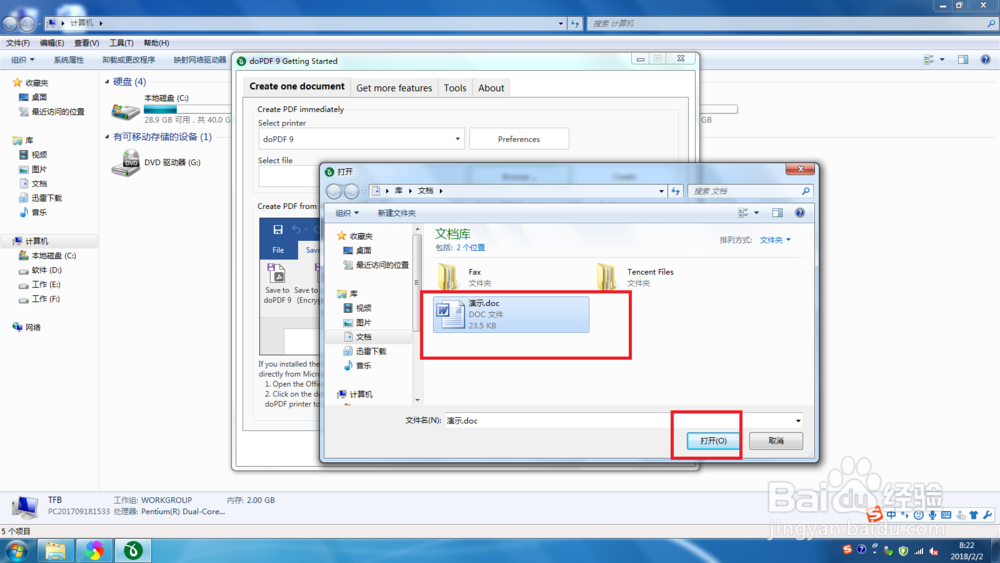Open address bar history dropdown in Open dialog

pyautogui.click(x=661, y=191)
